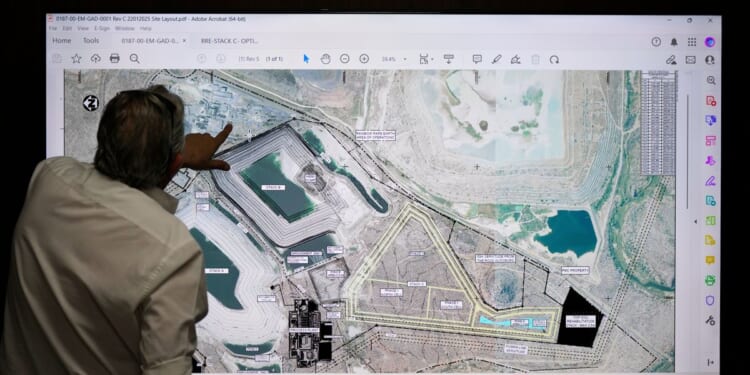Viewport: 750px width, 375px height.
Task: Open the share and sign link icon
Action: 672,60
